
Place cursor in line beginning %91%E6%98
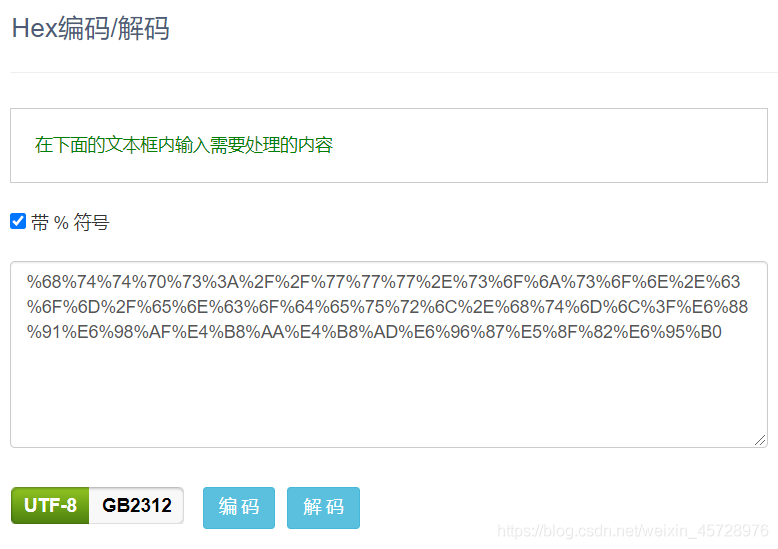[x=374, y=332]
